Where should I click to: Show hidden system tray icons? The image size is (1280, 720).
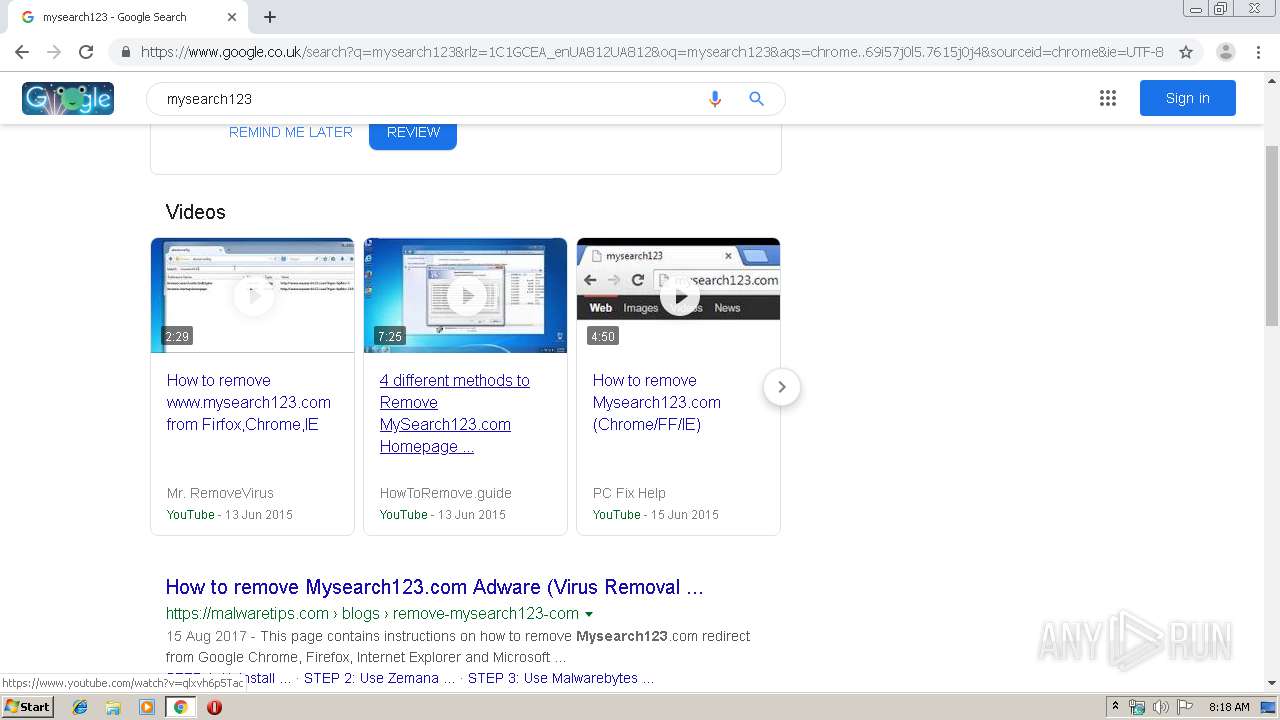1115,707
